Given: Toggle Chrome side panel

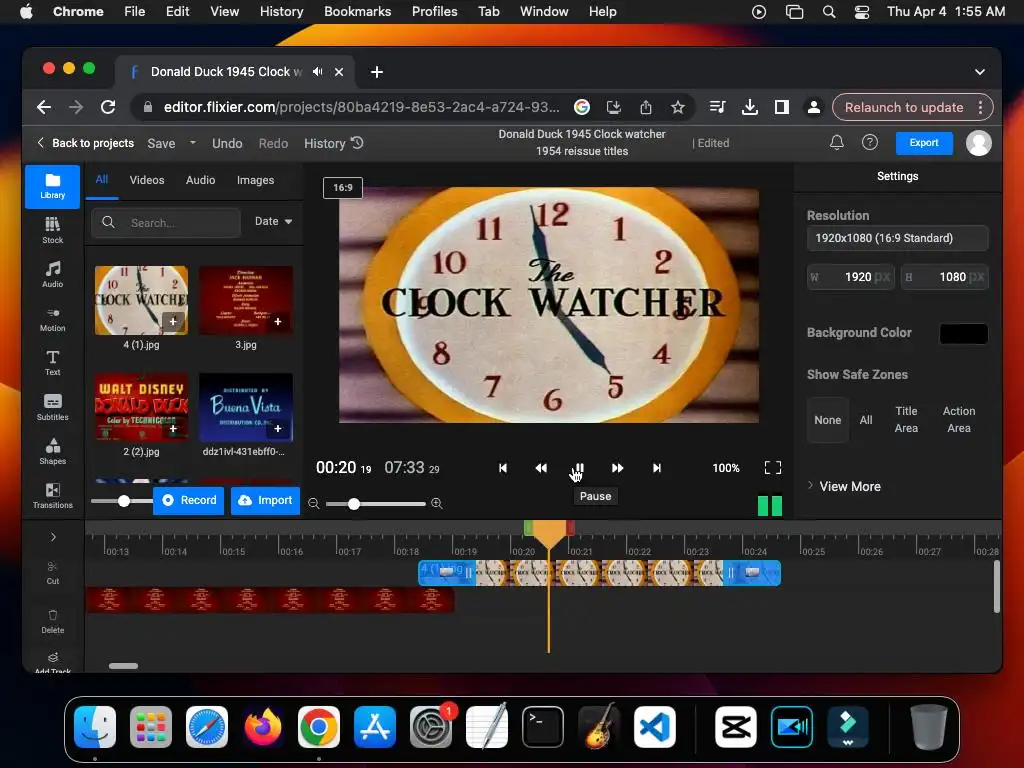Looking at the screenshot, I should 782,107.
